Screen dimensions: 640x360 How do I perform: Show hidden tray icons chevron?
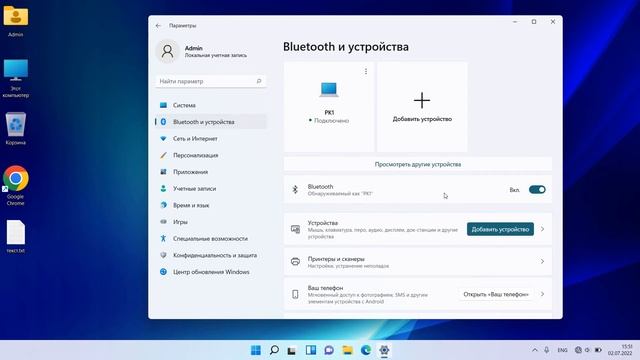point(534,350)
